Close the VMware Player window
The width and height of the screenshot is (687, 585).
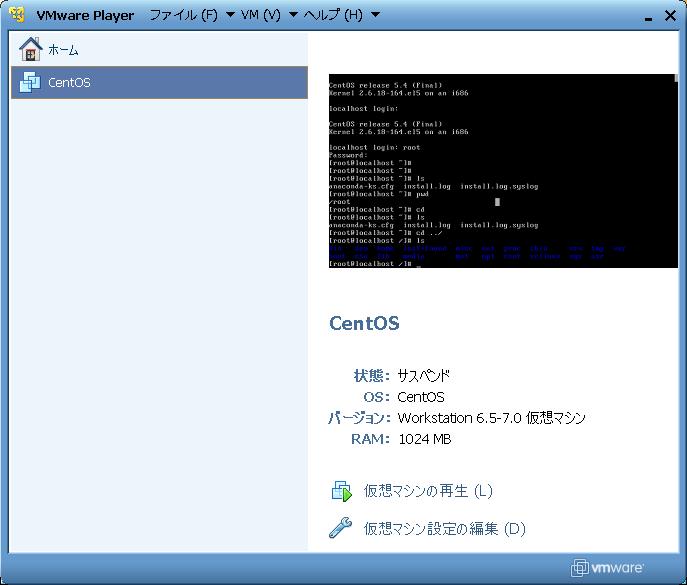[x=670, y=15]
